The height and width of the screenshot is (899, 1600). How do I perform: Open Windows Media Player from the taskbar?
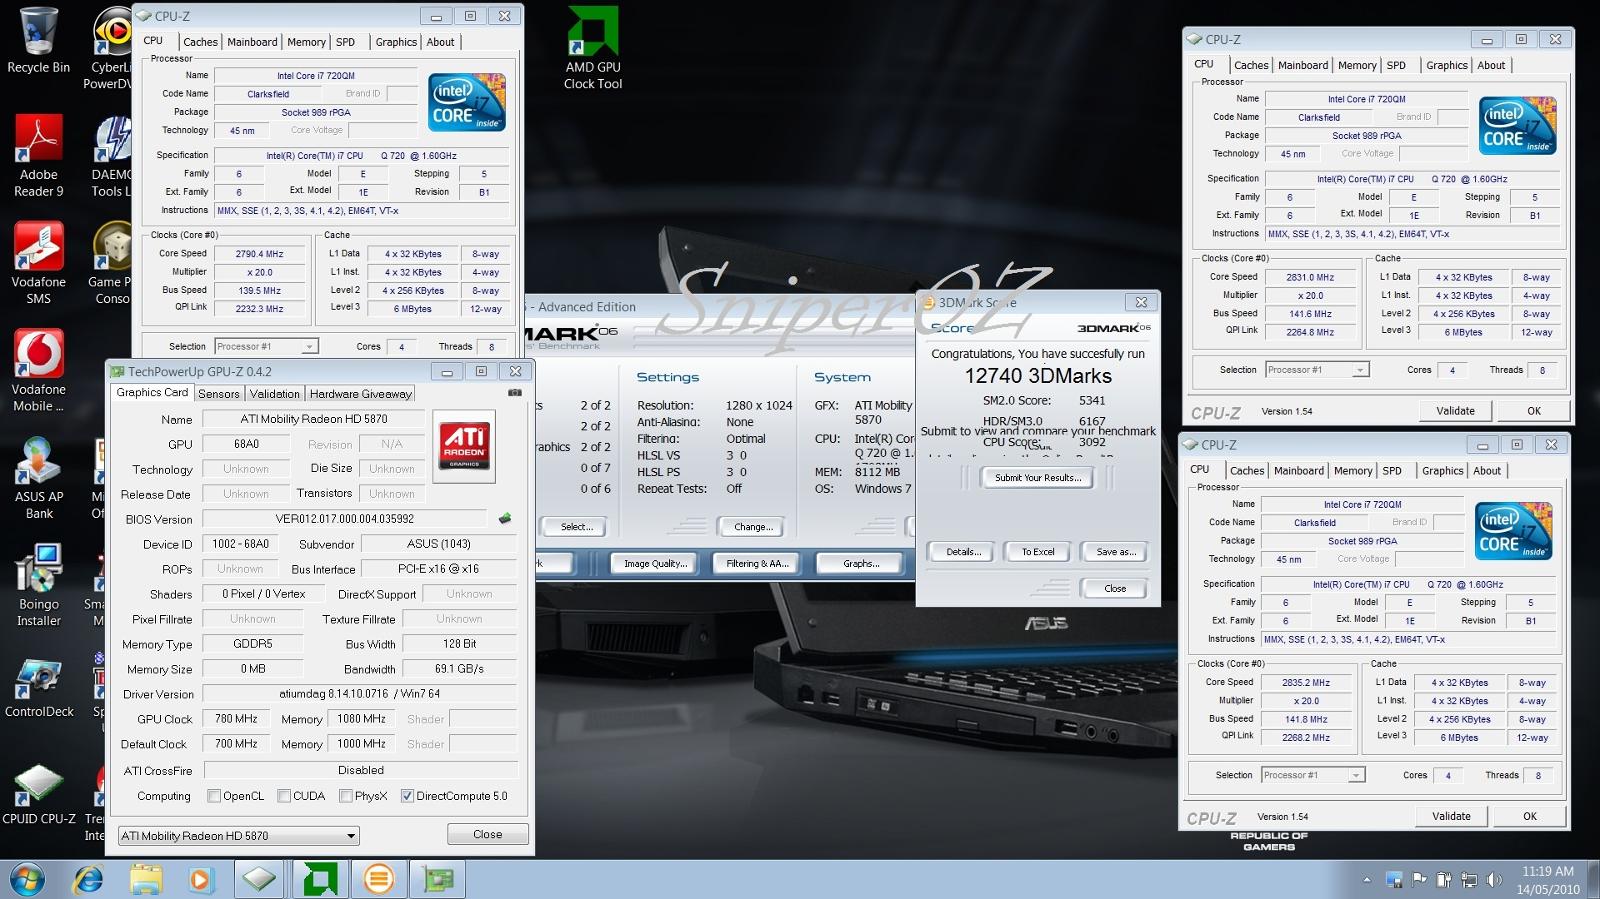coord(201,880)
